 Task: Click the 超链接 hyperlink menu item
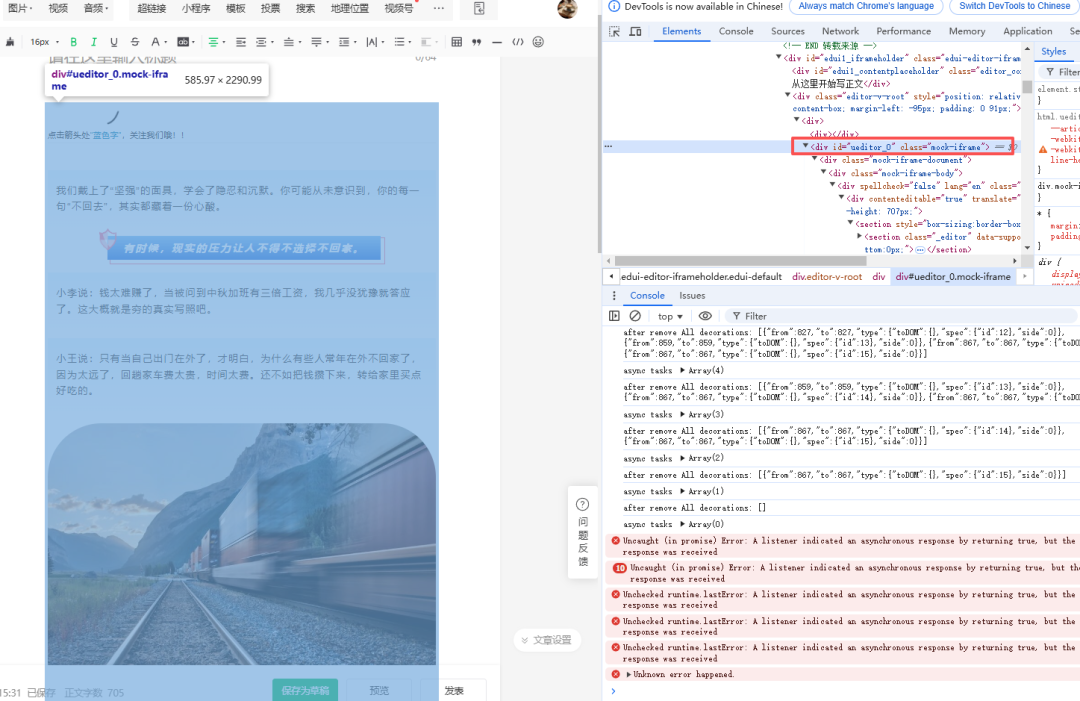[152, 8]
